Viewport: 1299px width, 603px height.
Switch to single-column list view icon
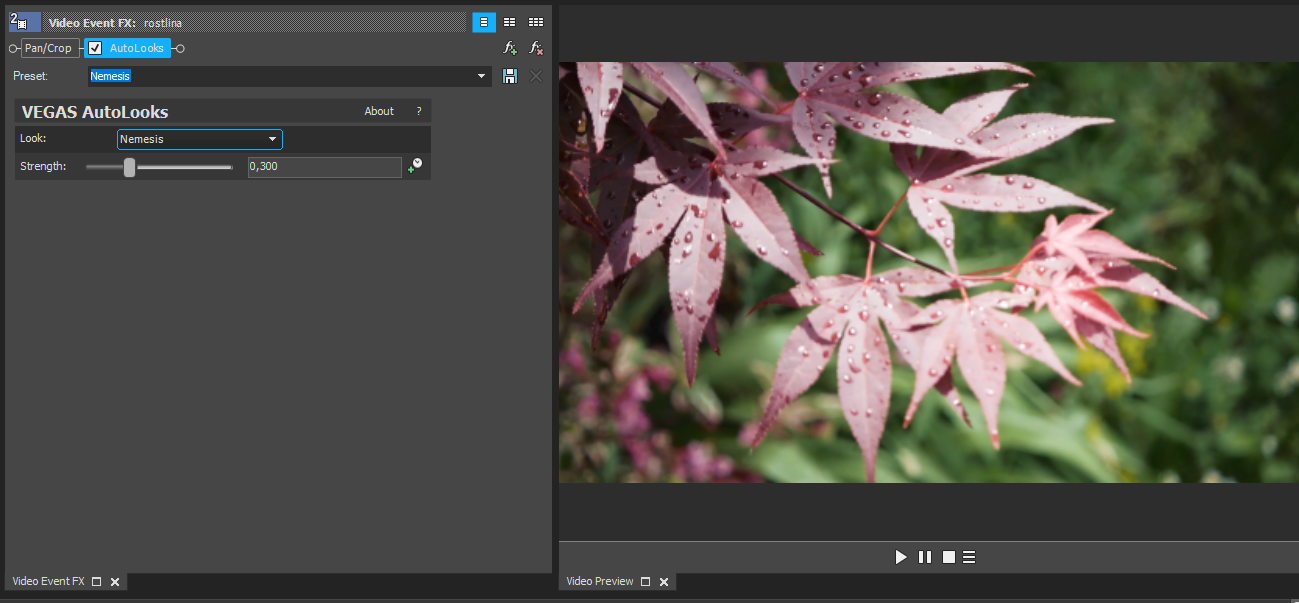click(484, 22)
